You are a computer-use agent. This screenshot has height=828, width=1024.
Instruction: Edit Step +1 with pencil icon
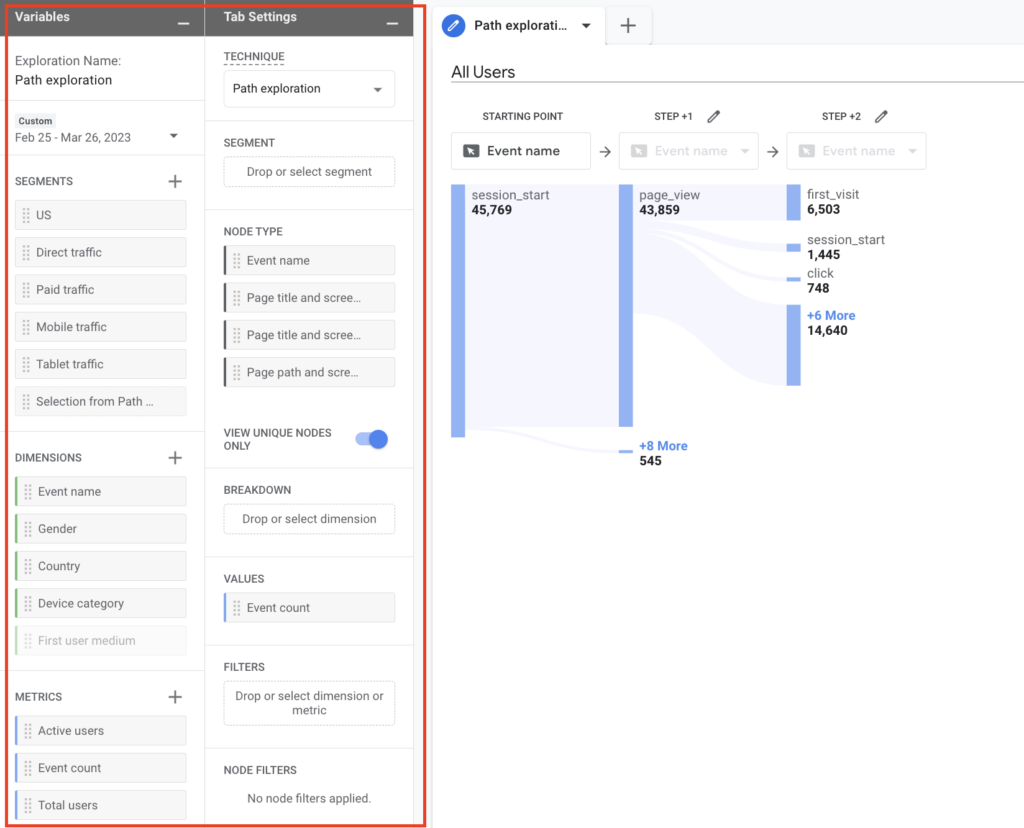coord(713,117)
